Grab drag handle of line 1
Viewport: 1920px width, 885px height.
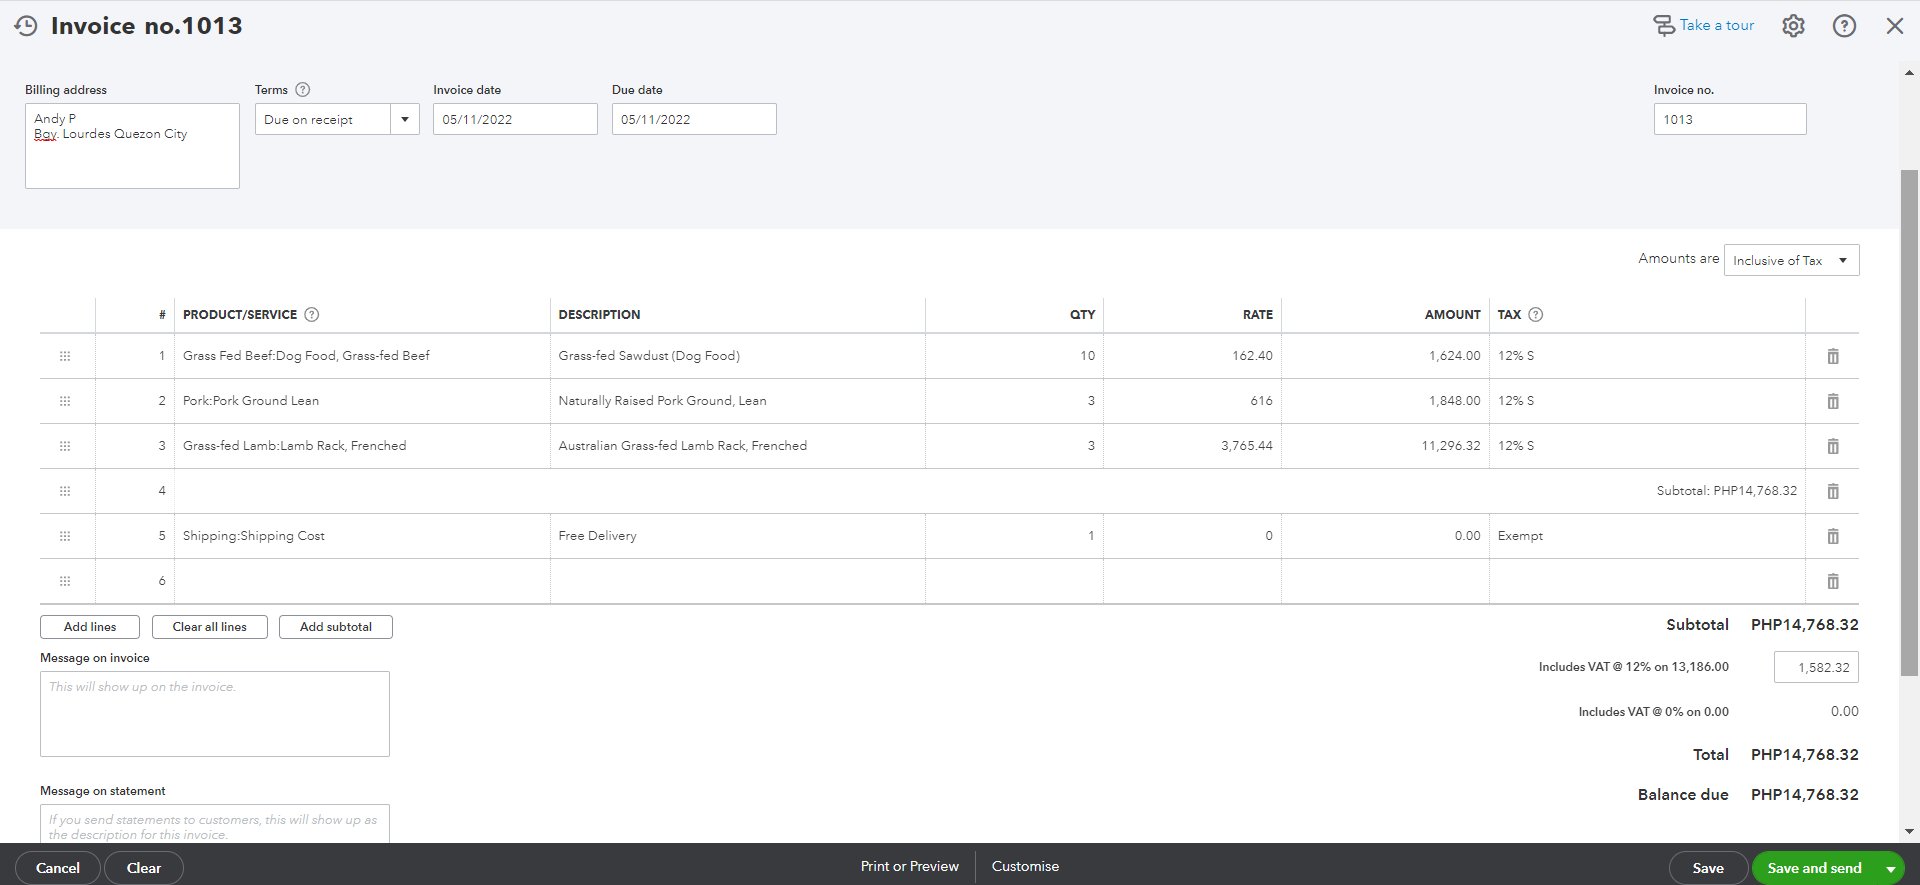pyautogui.click(x=65, y=356)
